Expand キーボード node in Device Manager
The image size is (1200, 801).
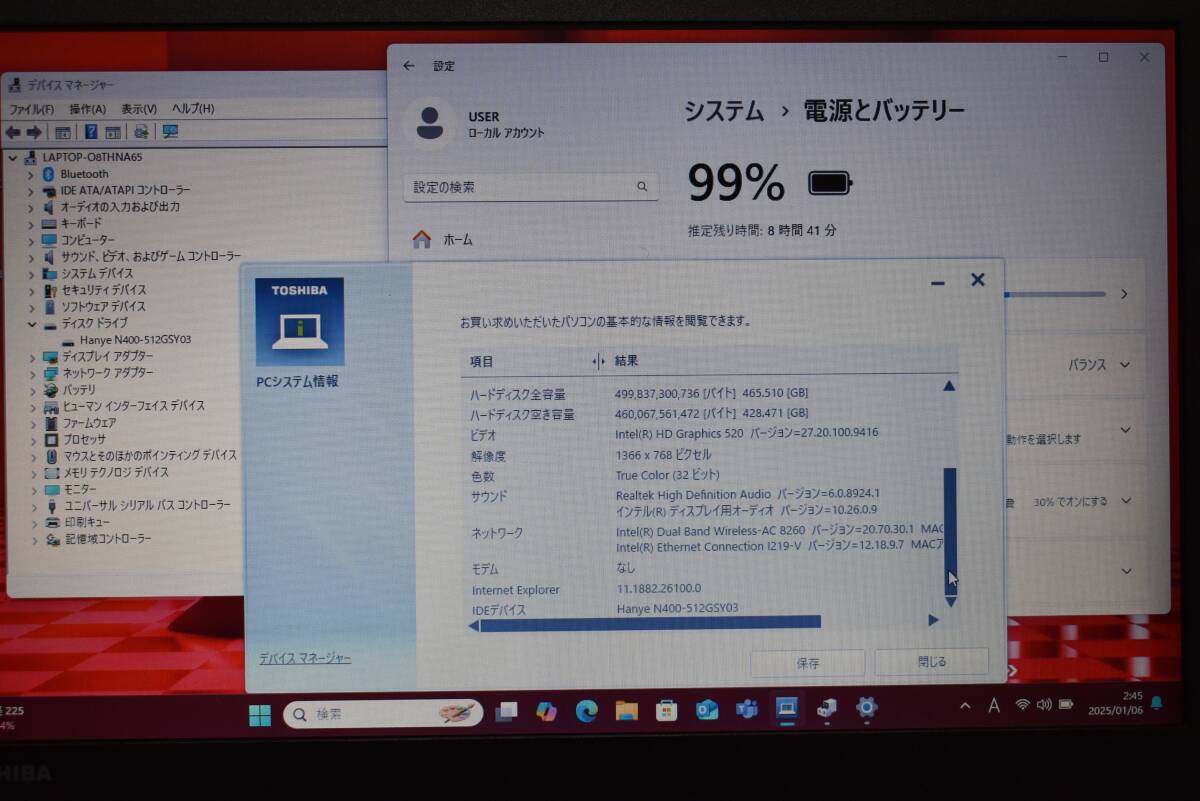31,224
